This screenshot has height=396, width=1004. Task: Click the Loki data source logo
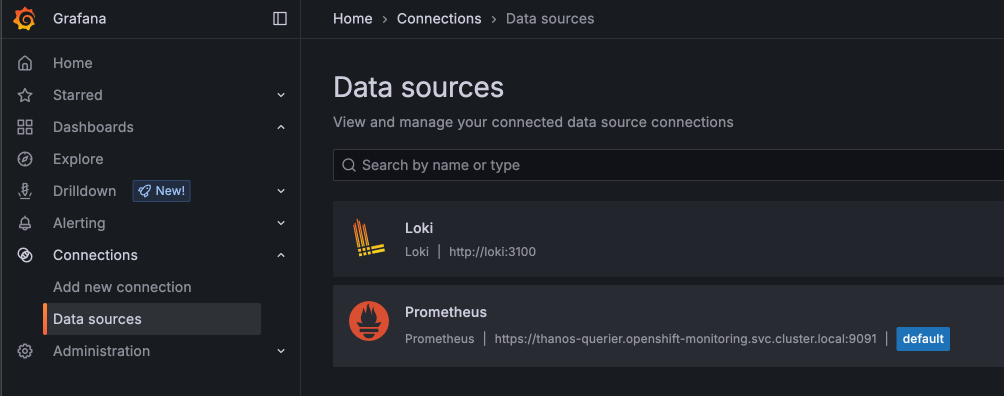(369, 238)
